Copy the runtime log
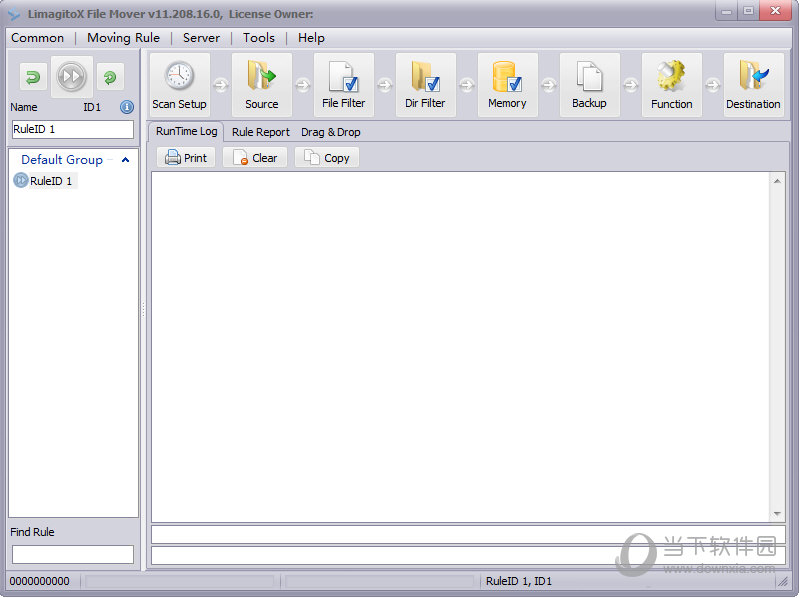800x598 pixels. click(x=327, y=158)
